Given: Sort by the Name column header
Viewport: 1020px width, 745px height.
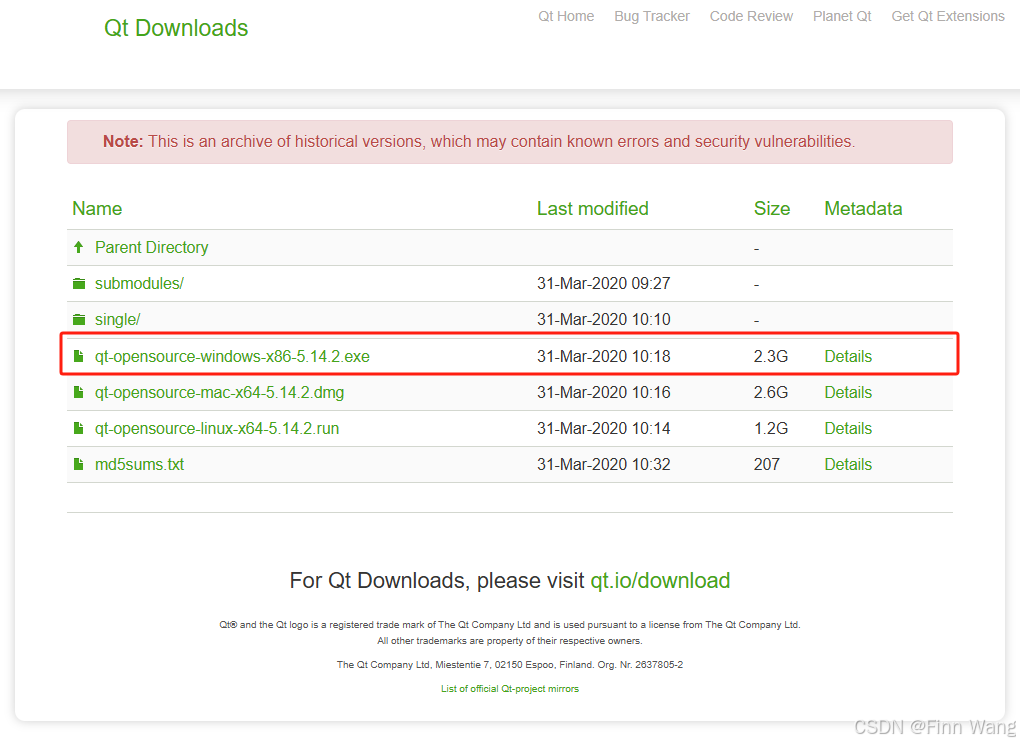Looking at the screenshot, I should click(x=97, y=208).
